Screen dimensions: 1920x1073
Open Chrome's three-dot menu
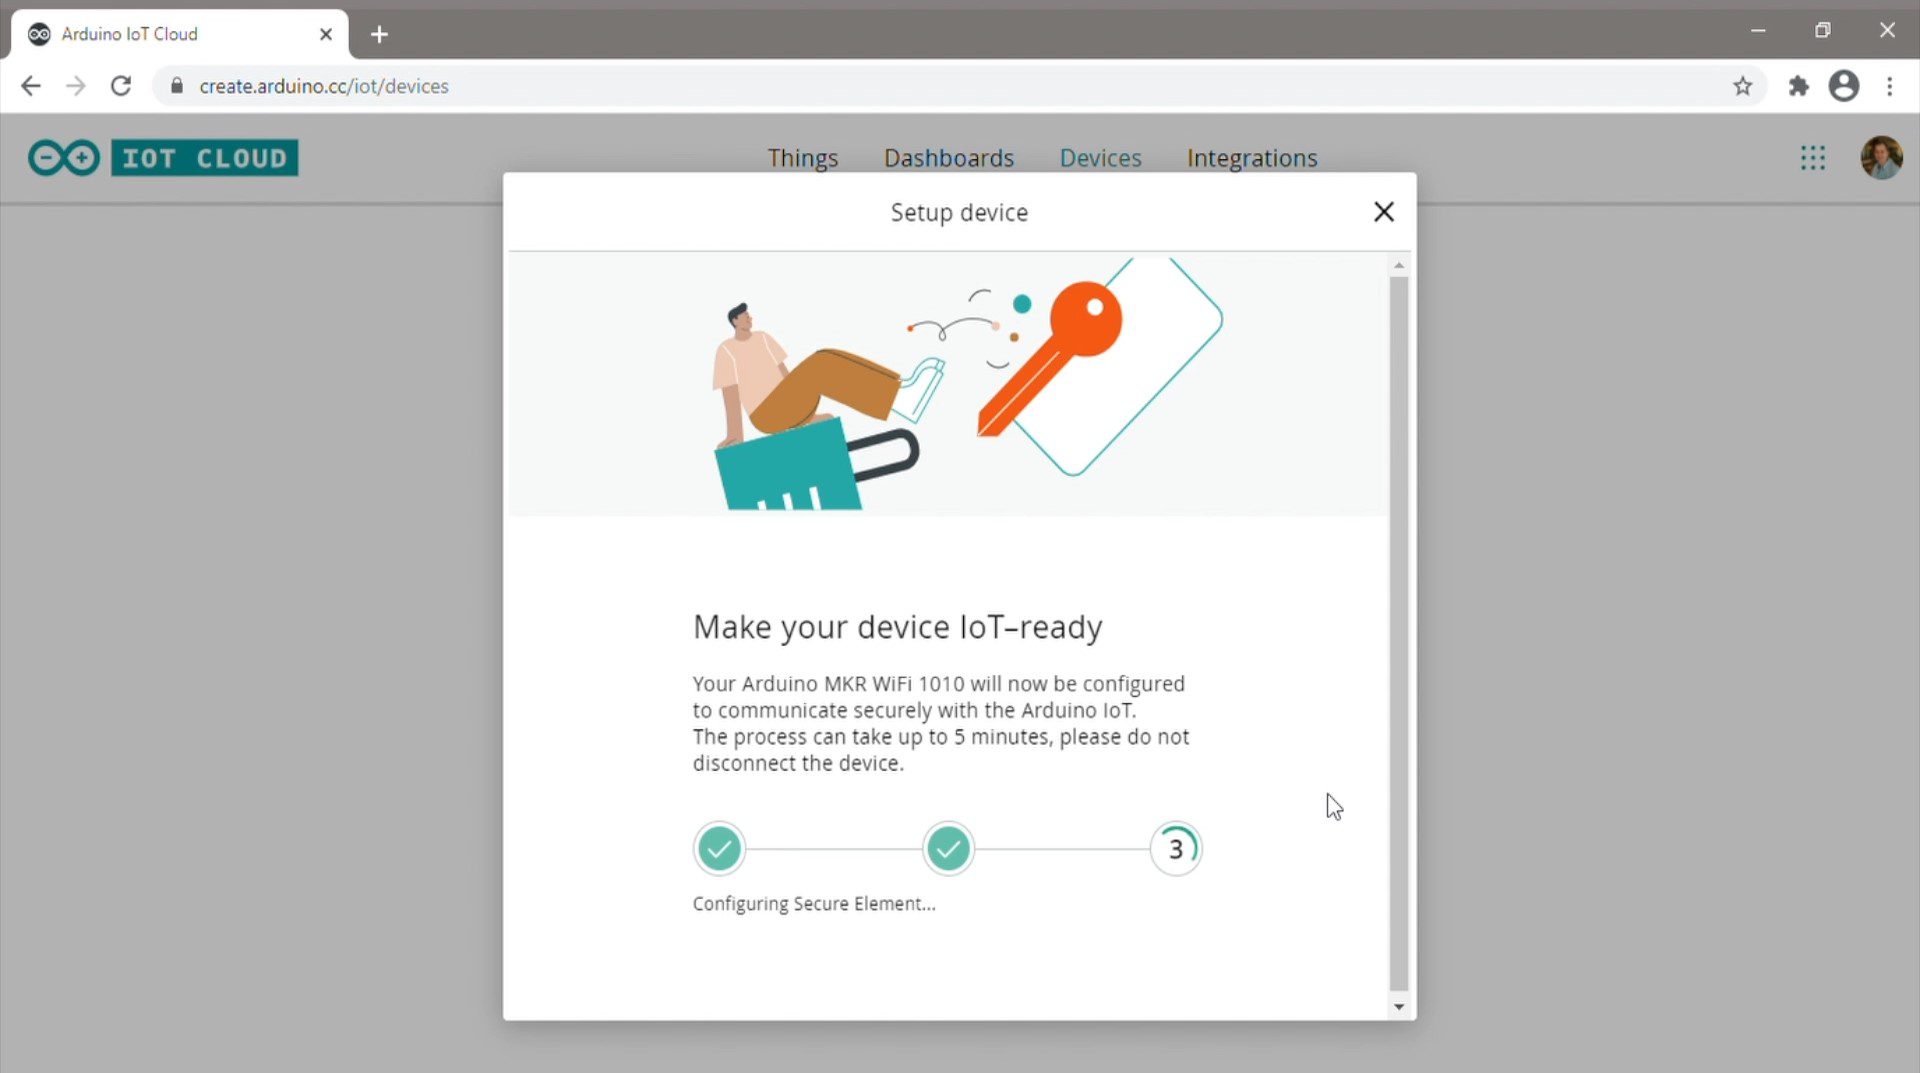[x=1889, y=86]
